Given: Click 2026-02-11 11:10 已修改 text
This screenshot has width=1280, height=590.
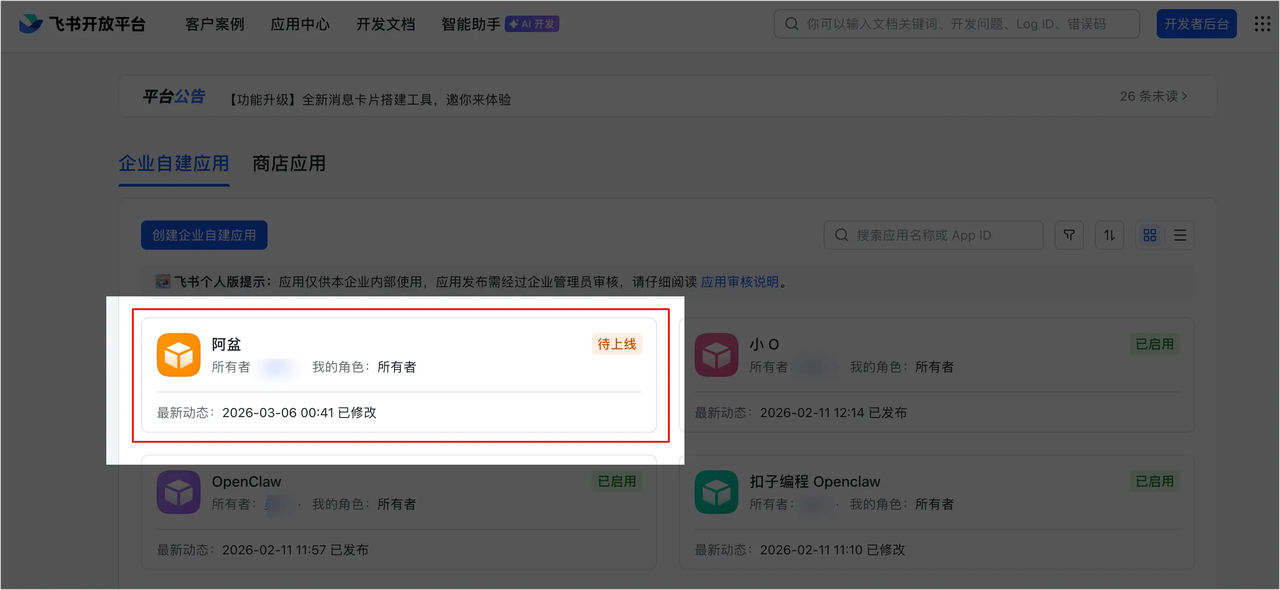Looking at the screenshot, I should tap(833, 549).
